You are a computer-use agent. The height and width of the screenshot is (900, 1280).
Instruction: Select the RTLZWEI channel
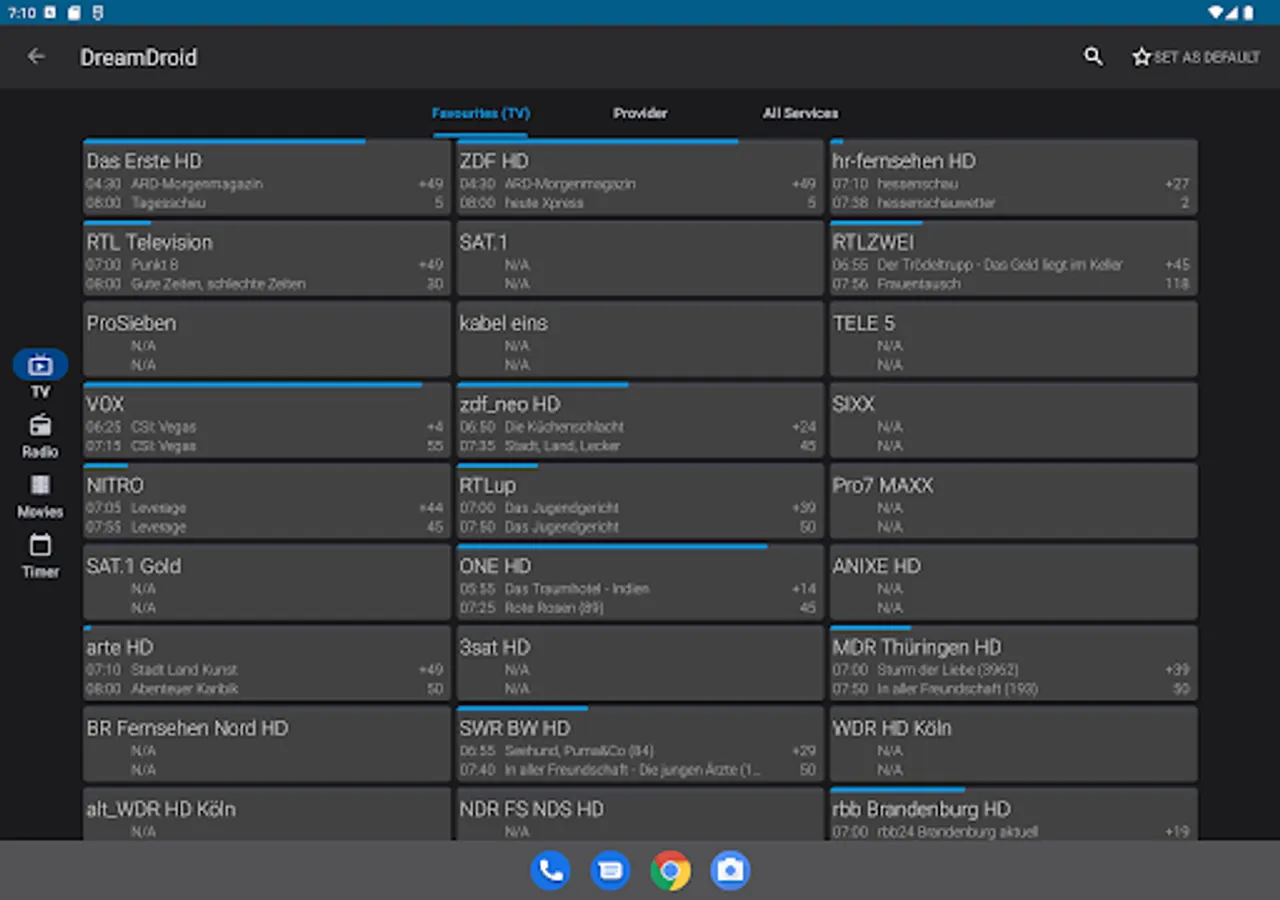tap(1013, 258)
